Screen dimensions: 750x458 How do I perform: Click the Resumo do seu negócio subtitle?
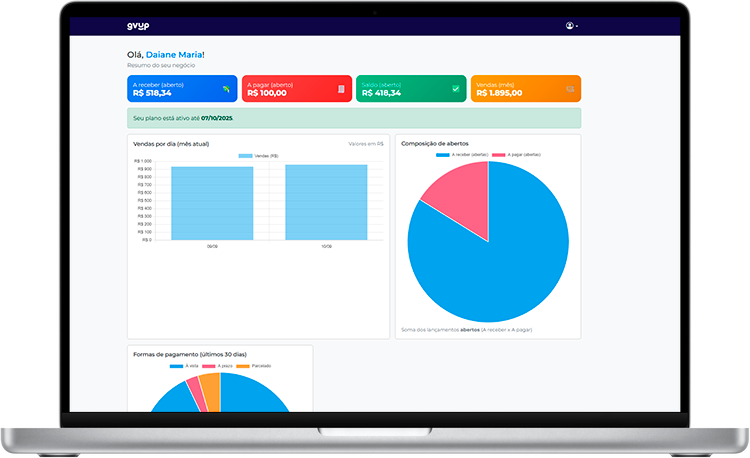click(x=161, y=65)
